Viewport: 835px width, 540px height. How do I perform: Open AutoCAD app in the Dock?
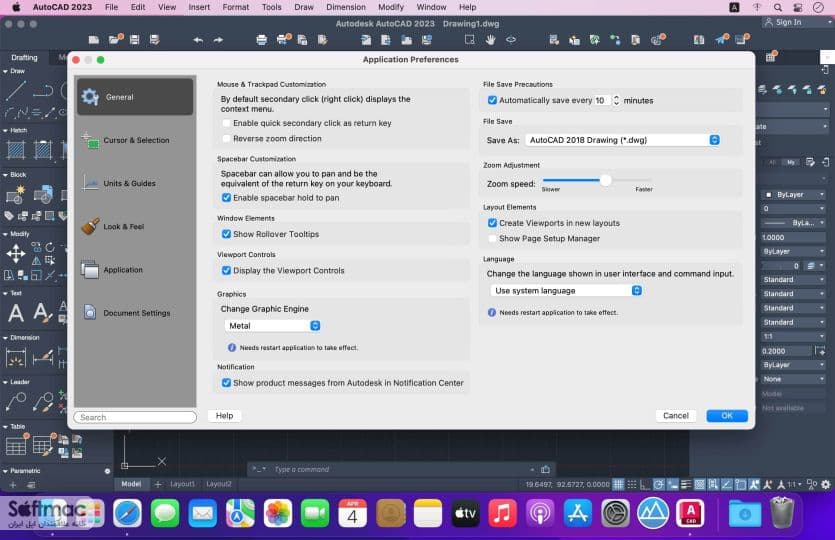[690, 513]
